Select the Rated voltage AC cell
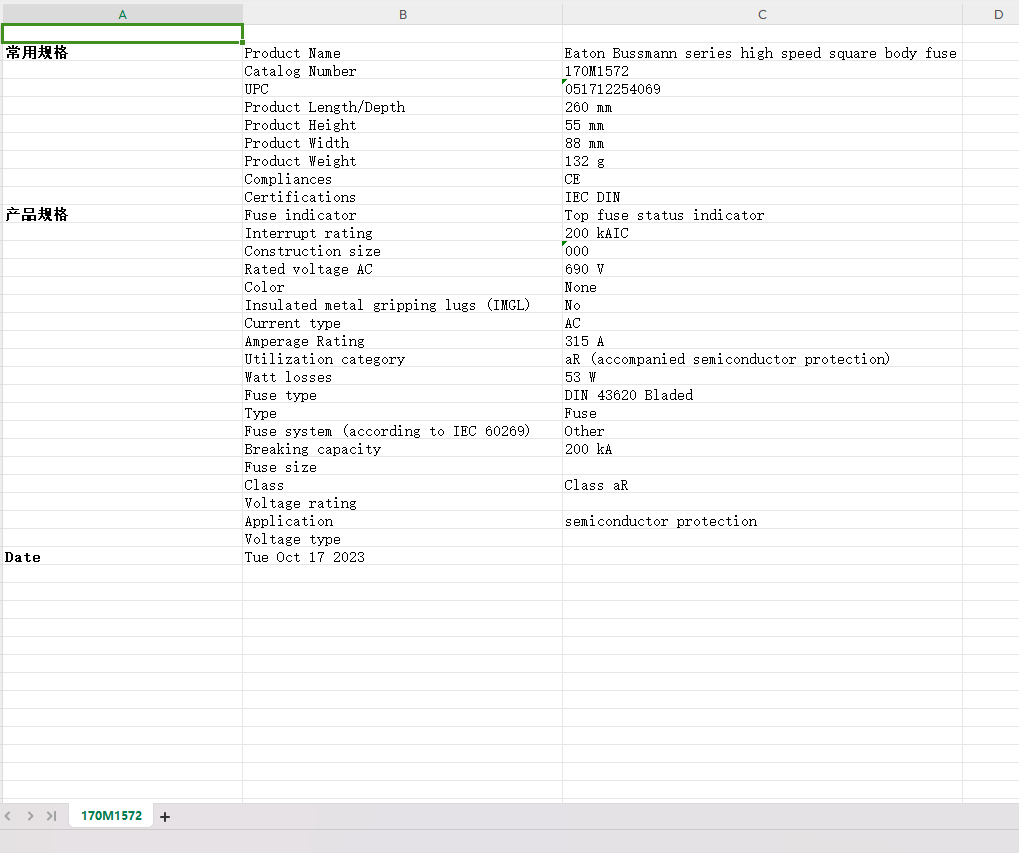1019x853 pixels. click(x=402, y=268)
